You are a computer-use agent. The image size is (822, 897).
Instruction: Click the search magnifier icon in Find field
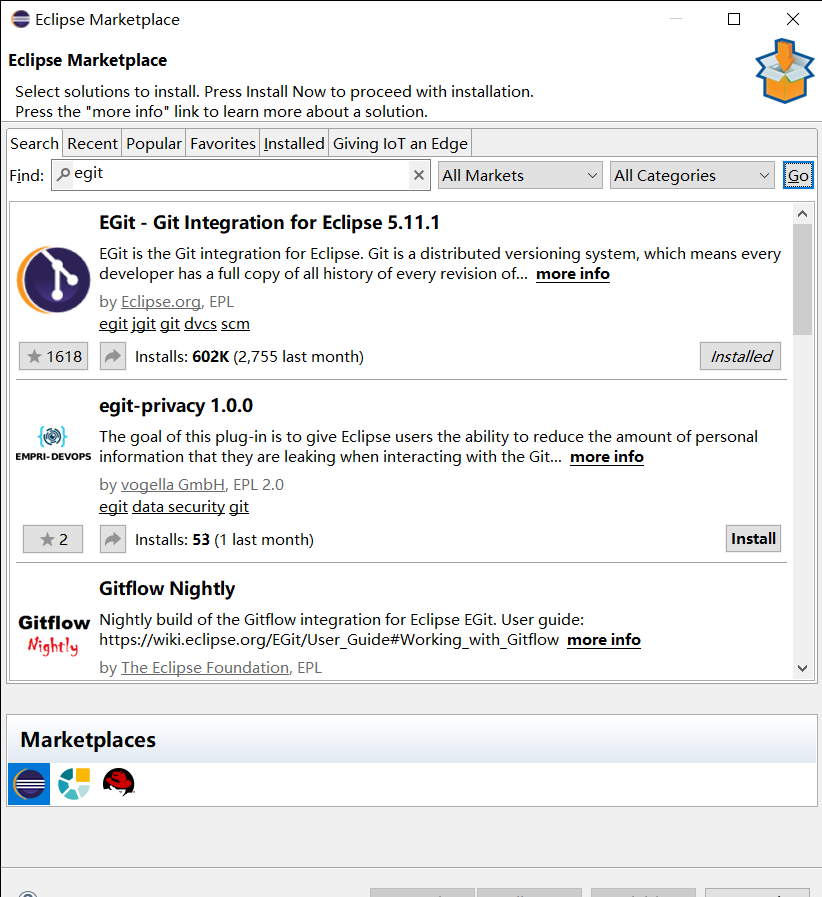click(x=63, y=173)
